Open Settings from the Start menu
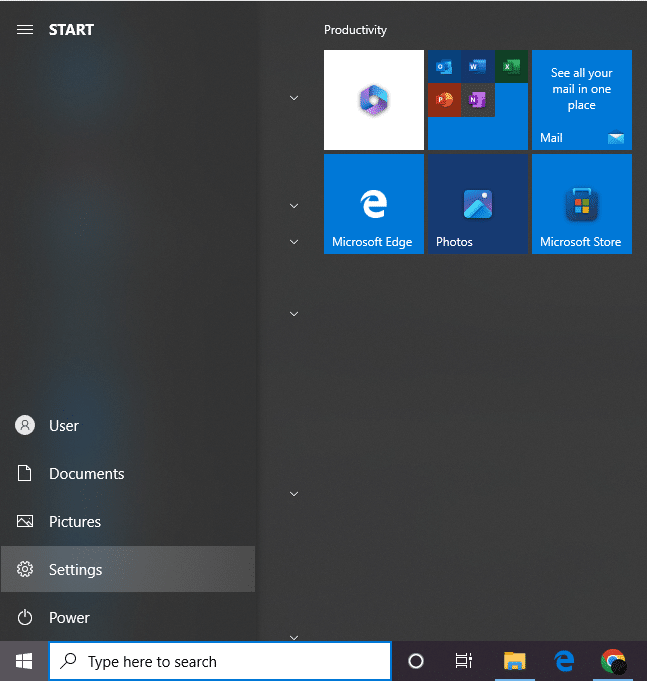 [x=128, y=569]
